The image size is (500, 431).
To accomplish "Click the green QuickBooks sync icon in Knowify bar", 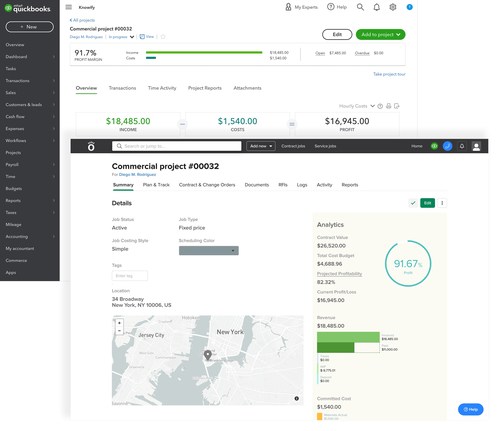I will point(434,146).
